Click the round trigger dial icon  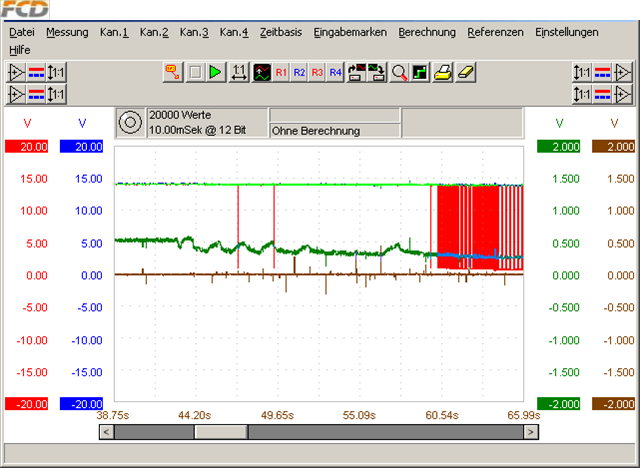[129, 123]
